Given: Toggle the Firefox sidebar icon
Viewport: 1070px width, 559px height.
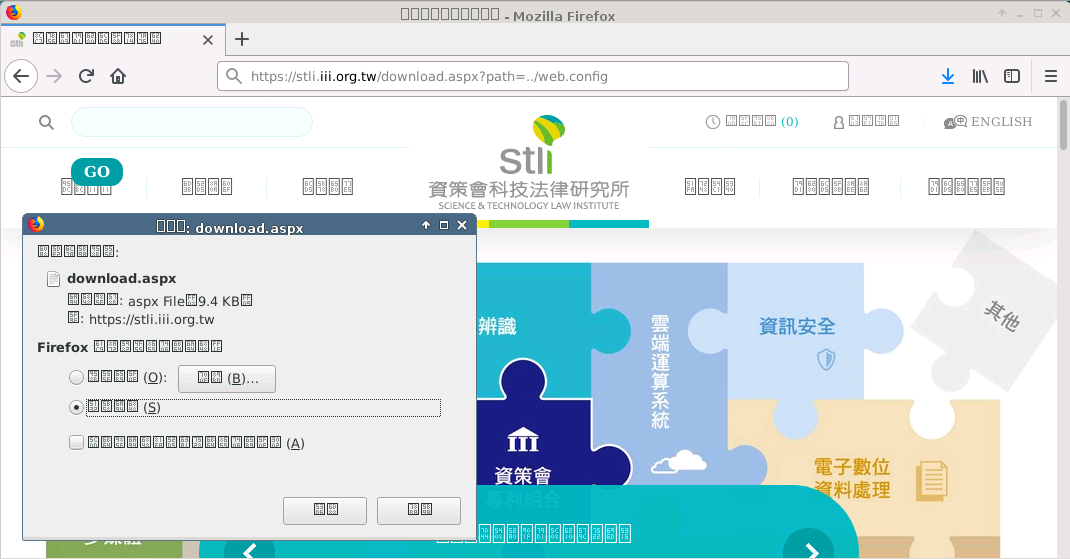Looking at the screenshot, I should [x=1012, y=76].
